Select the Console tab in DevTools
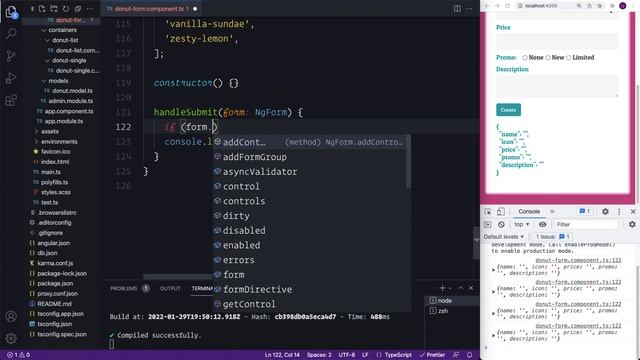This screenshot has height=360, width=640. pos(529,211)
